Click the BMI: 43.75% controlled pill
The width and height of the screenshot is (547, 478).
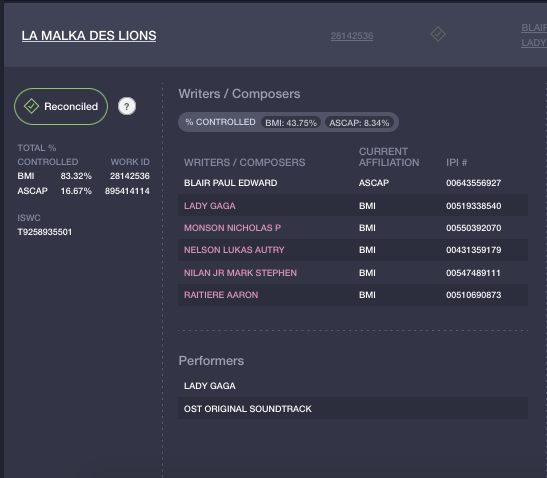click(291, 122)
